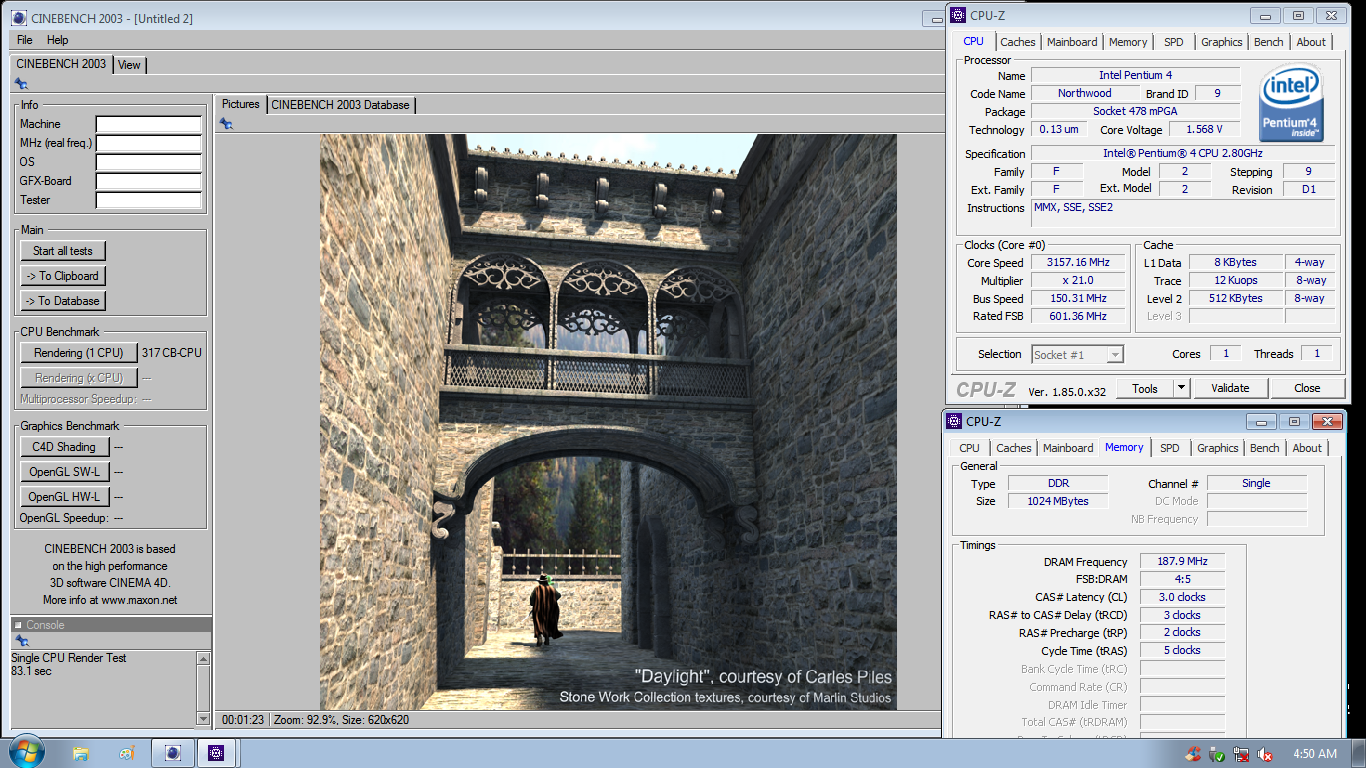This screenshot has width=1366, height=768.
Task: Open the paint palette app on taskbar
Action: point(127,753)
